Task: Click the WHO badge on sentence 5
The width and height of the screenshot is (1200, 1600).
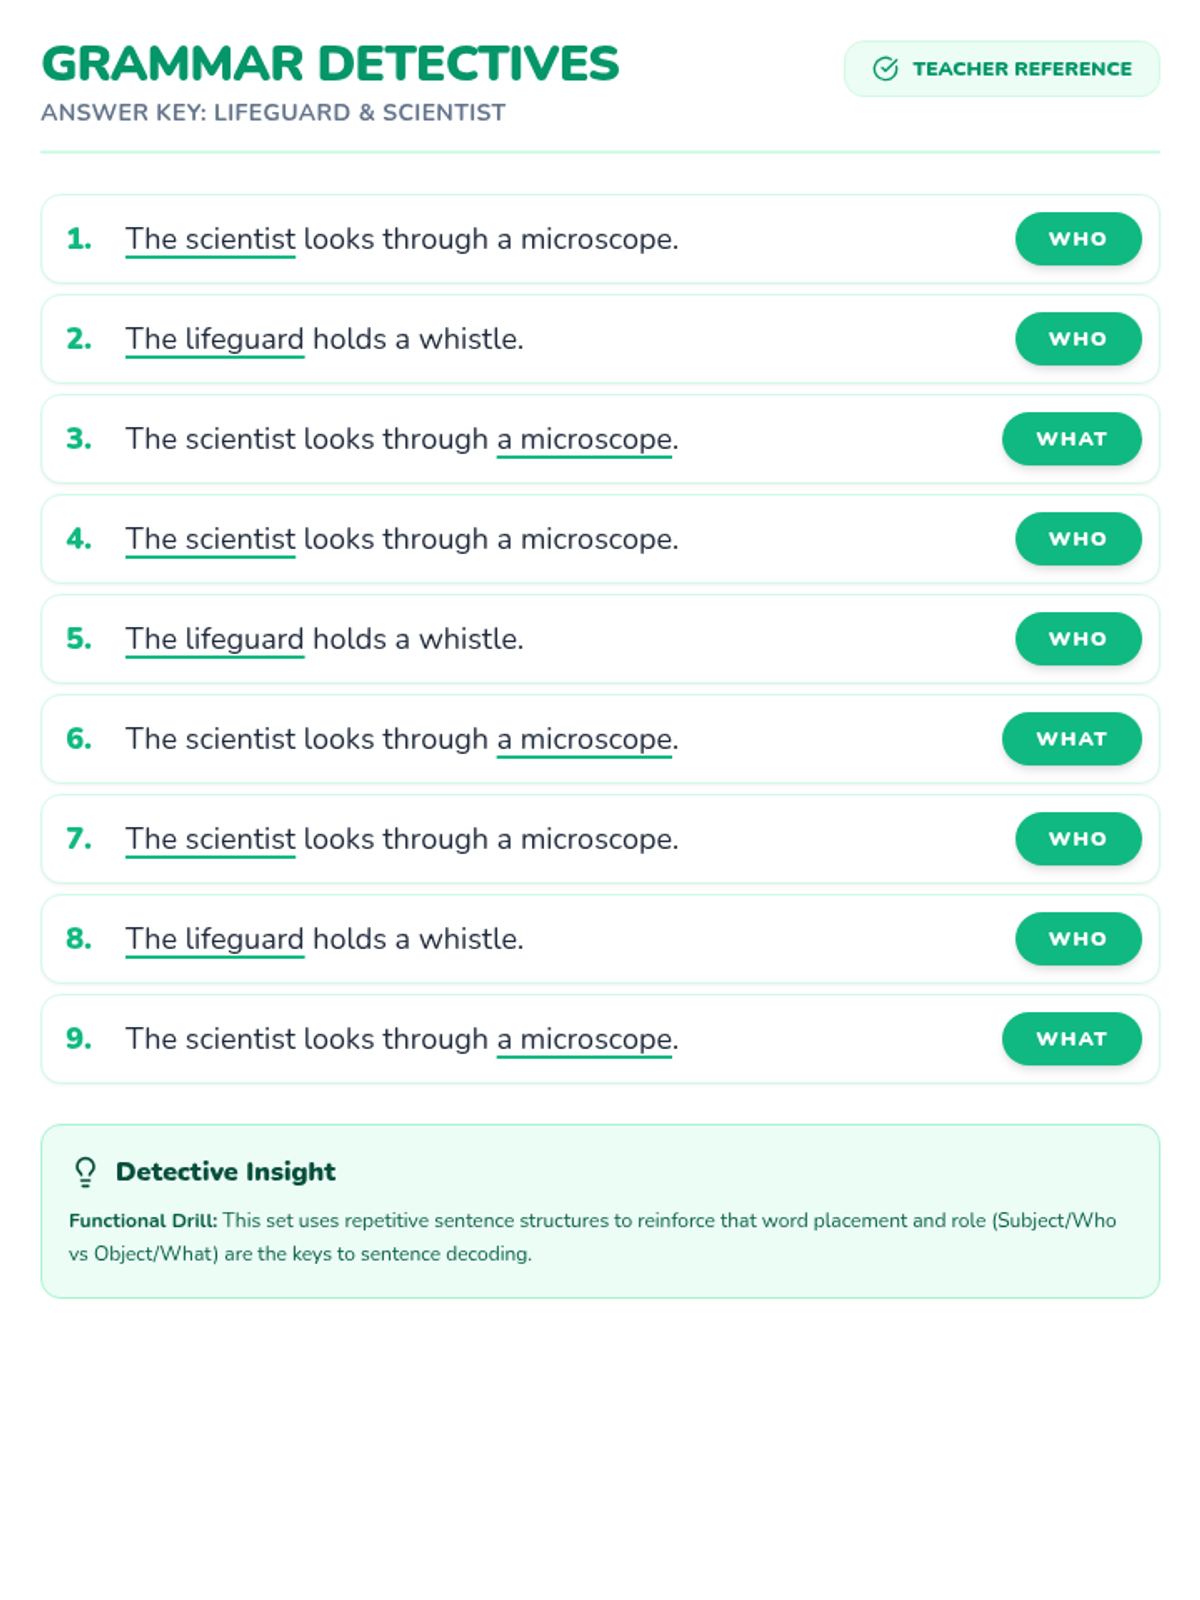Action: pos(1078,639)
